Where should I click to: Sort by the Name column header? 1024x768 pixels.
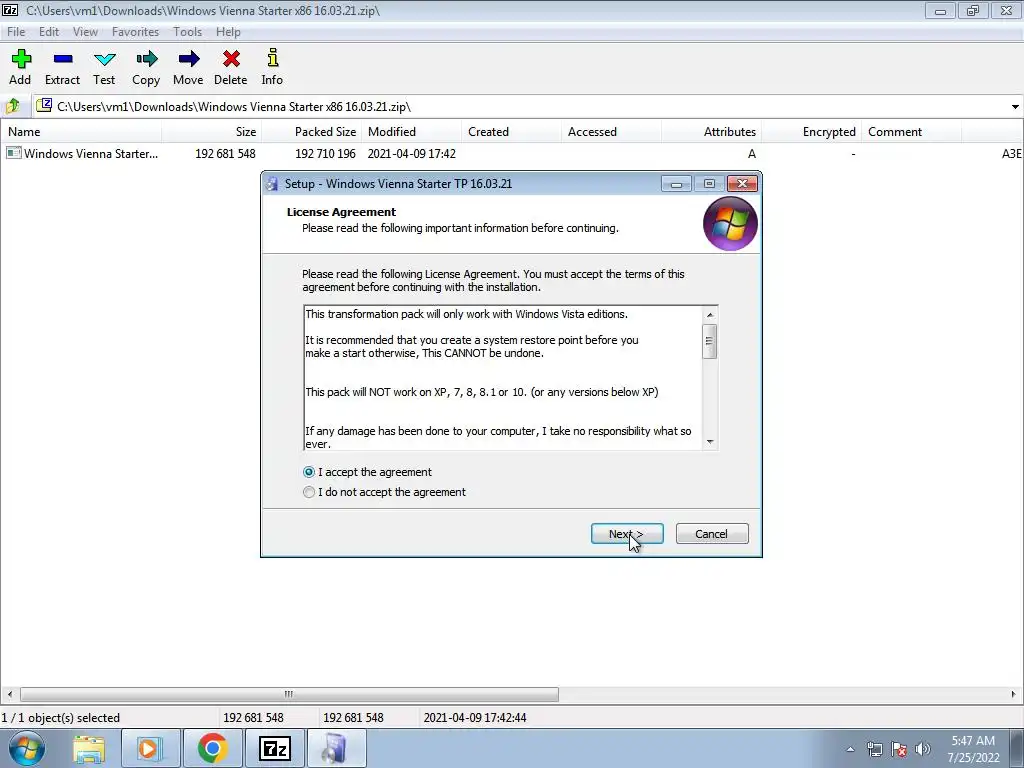(81, 132)
